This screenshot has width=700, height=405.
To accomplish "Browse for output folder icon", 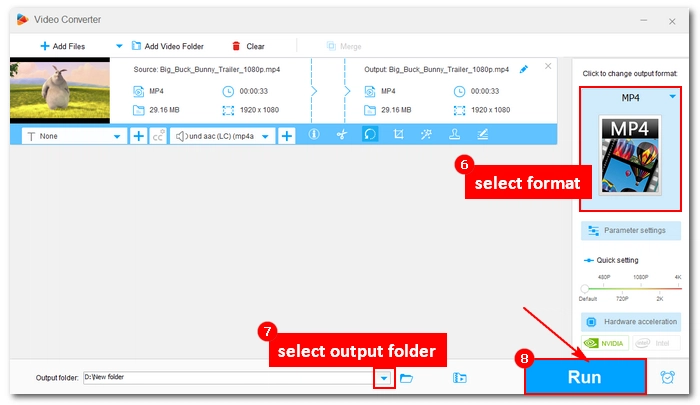I will coord(406,378).
